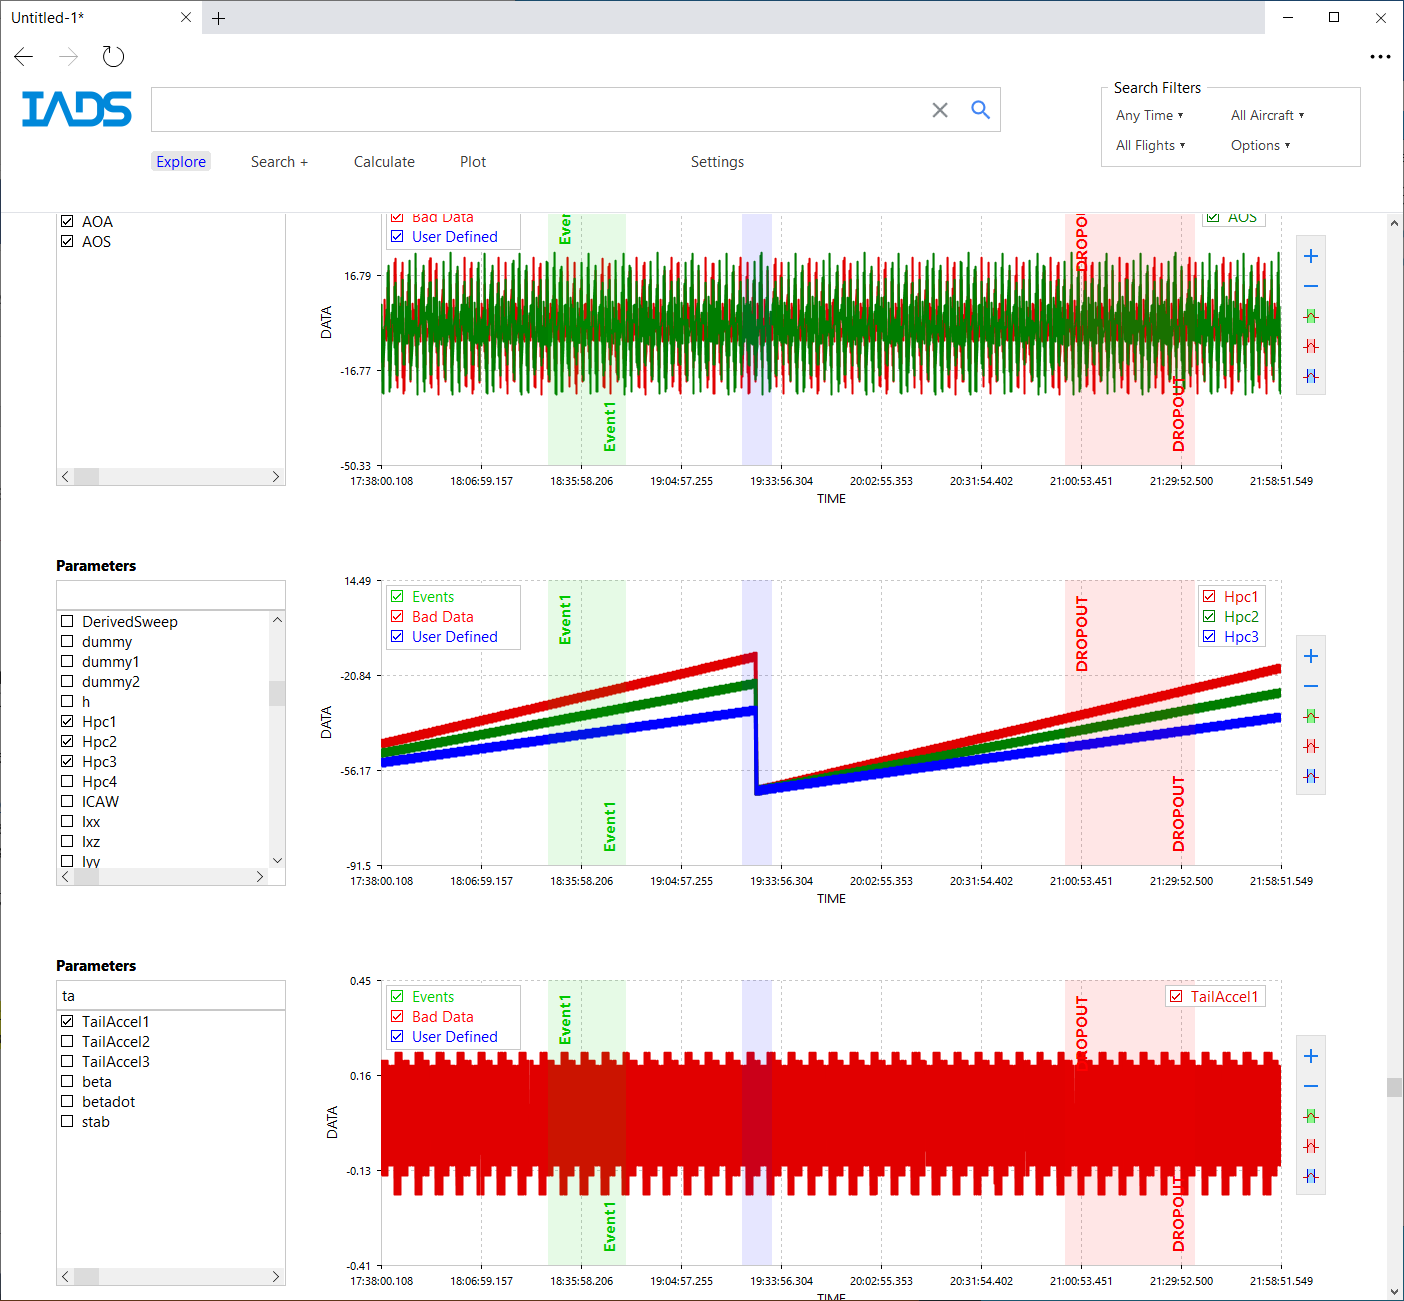Open the Search + menu

pos(279,162)
